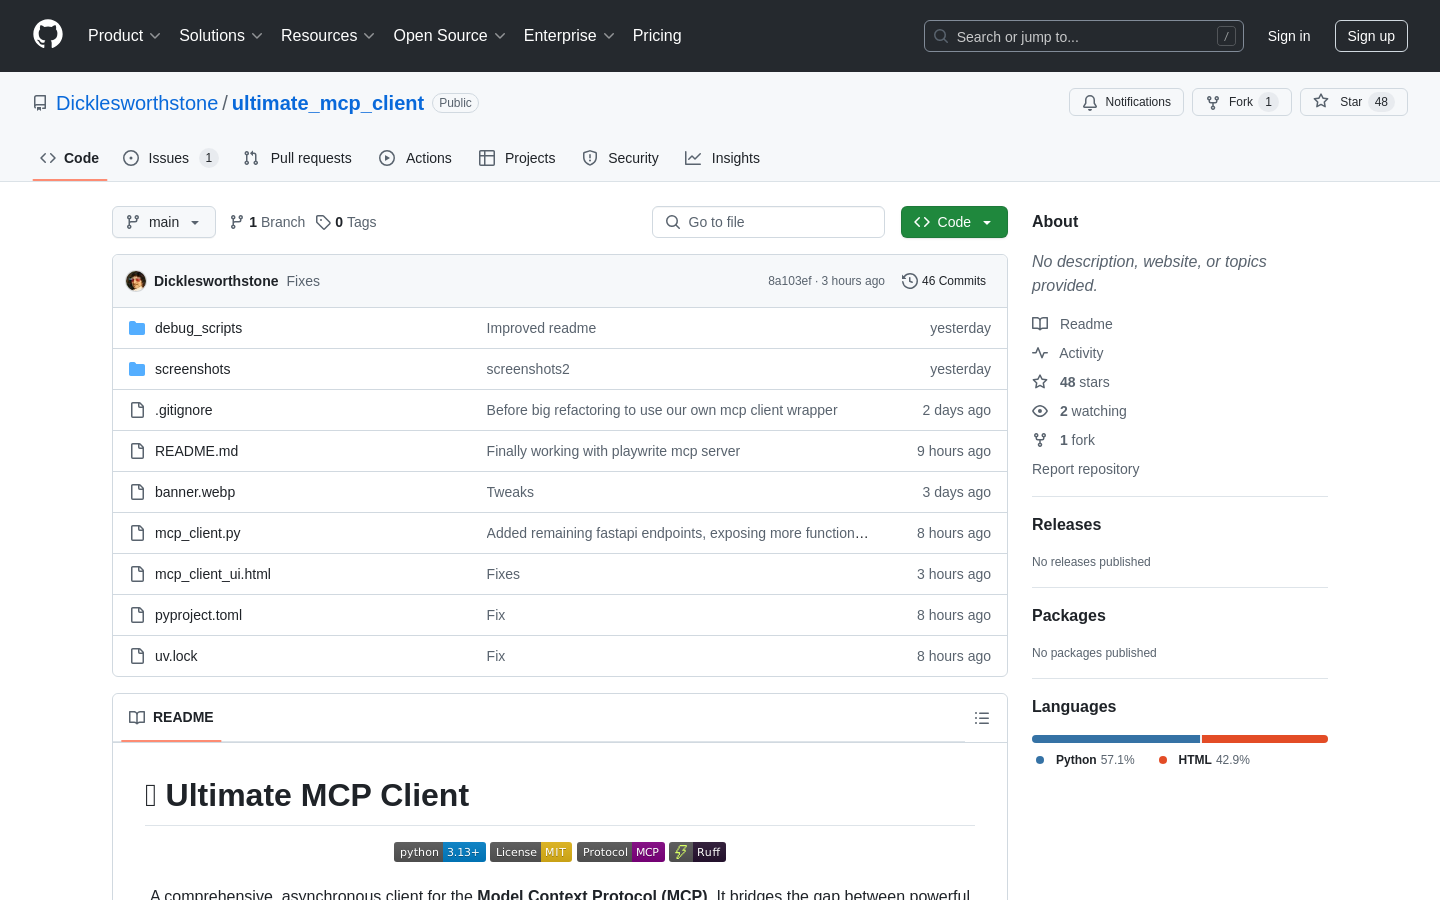Click the file icon for mcp_client.py

[x=137, y=533]
